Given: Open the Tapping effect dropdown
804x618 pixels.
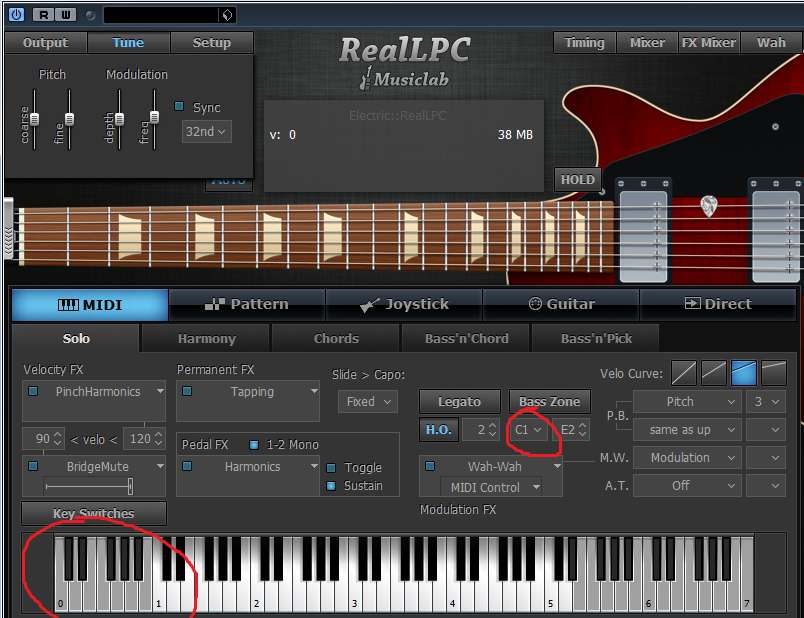Looking at the screenshot, I should click(314, 391).
